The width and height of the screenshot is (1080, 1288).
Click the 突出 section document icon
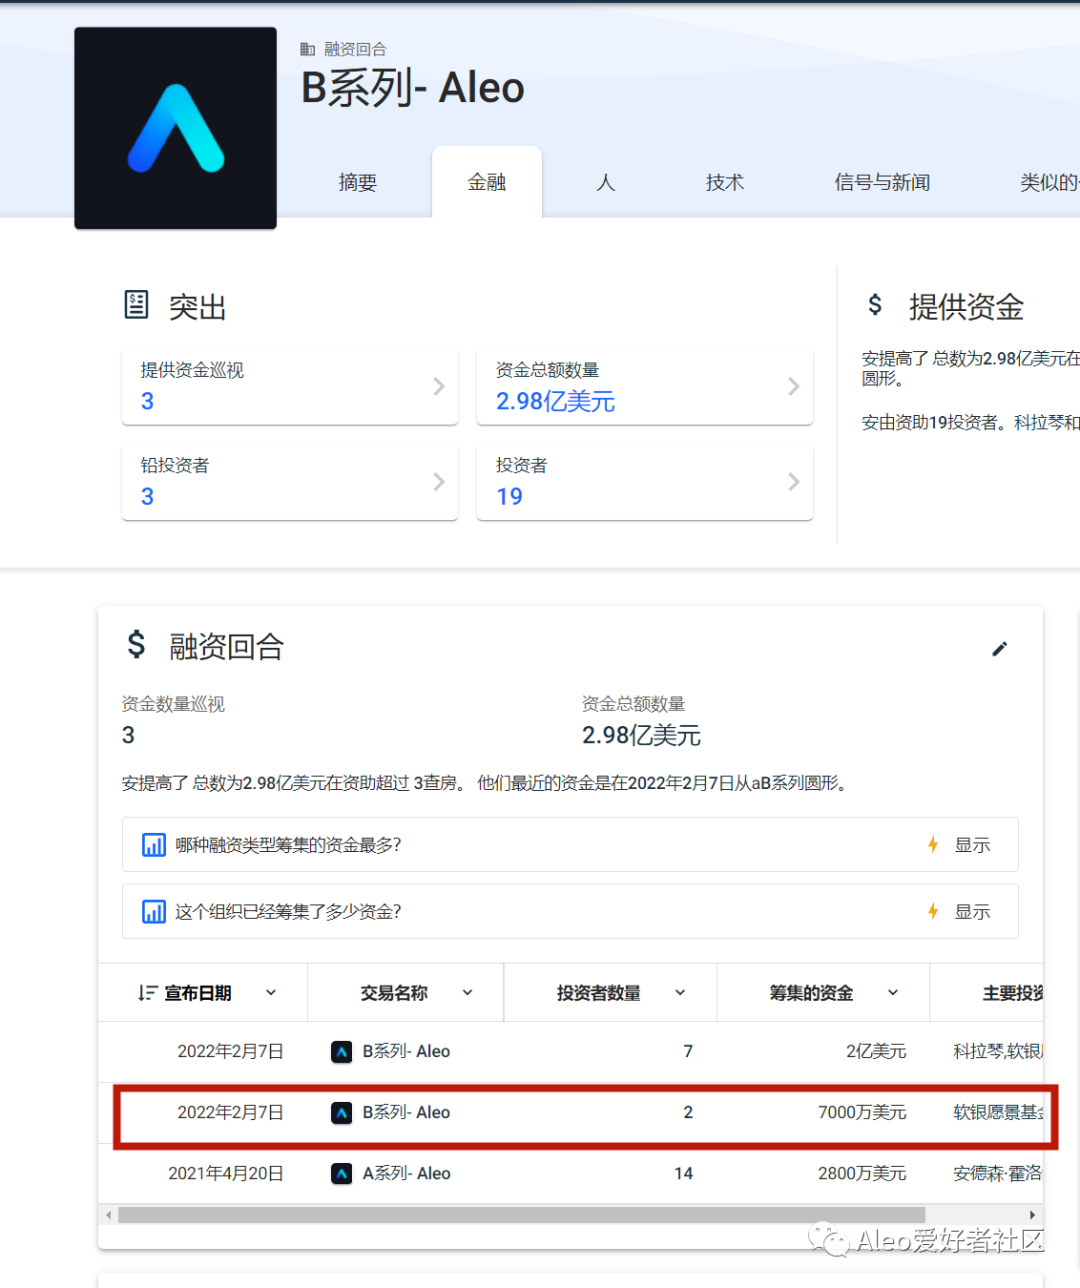pos(136,305)
